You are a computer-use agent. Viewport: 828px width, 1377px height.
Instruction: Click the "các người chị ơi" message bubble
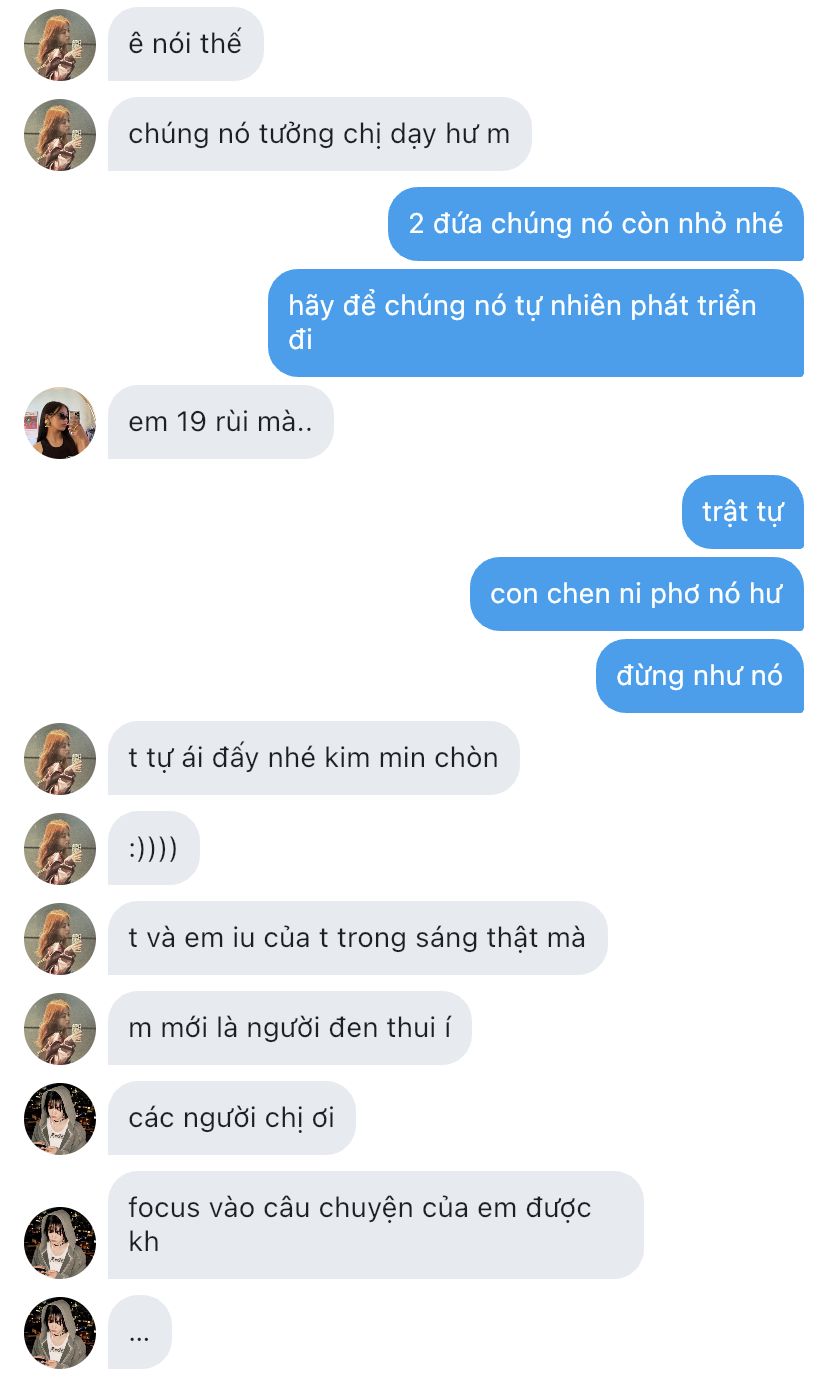click(x=232, y=1118)
